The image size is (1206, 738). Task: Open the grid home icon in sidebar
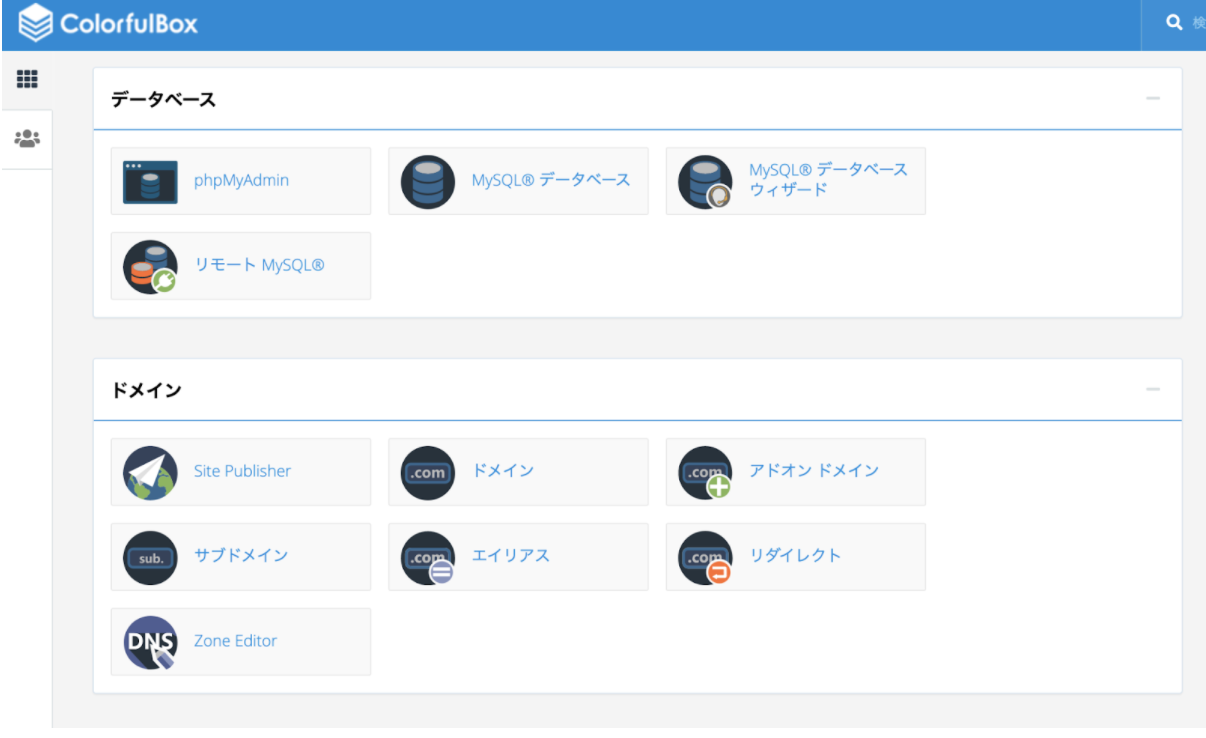[27, 78]
